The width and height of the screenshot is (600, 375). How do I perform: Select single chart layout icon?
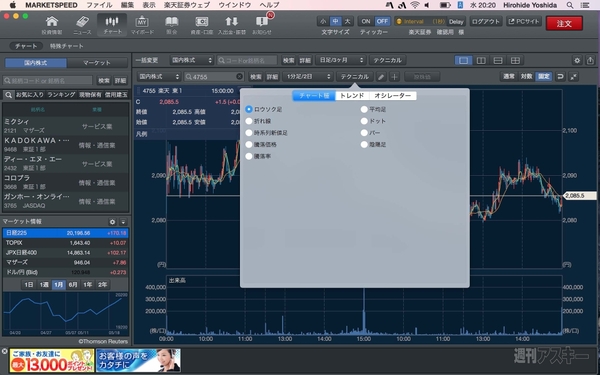tap(463, 60)
